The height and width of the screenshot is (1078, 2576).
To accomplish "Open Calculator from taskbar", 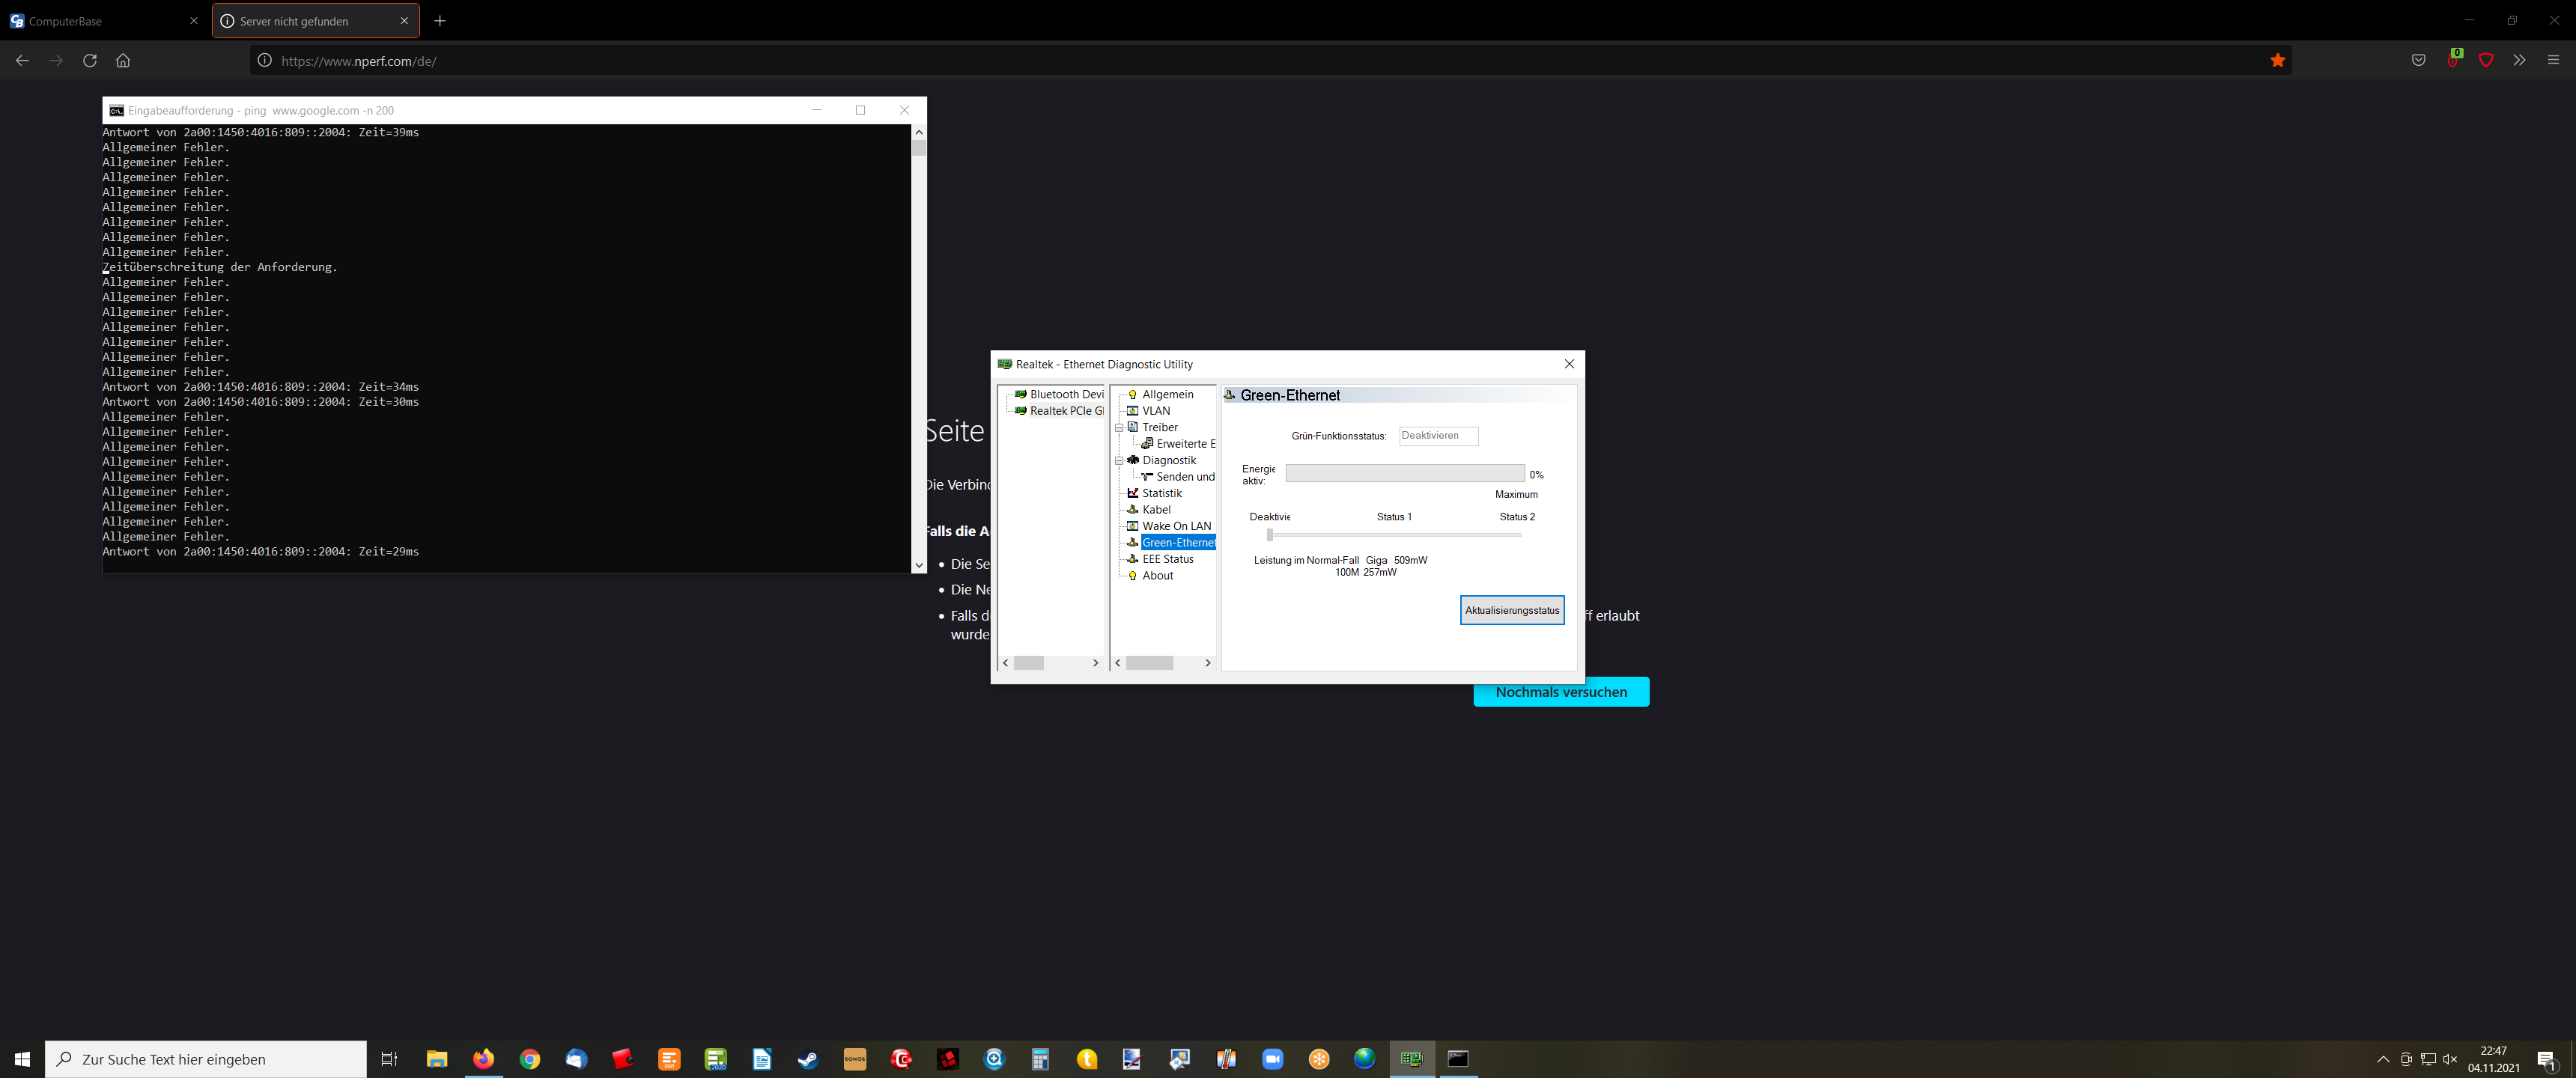I will click(x=1040, y=1059).
